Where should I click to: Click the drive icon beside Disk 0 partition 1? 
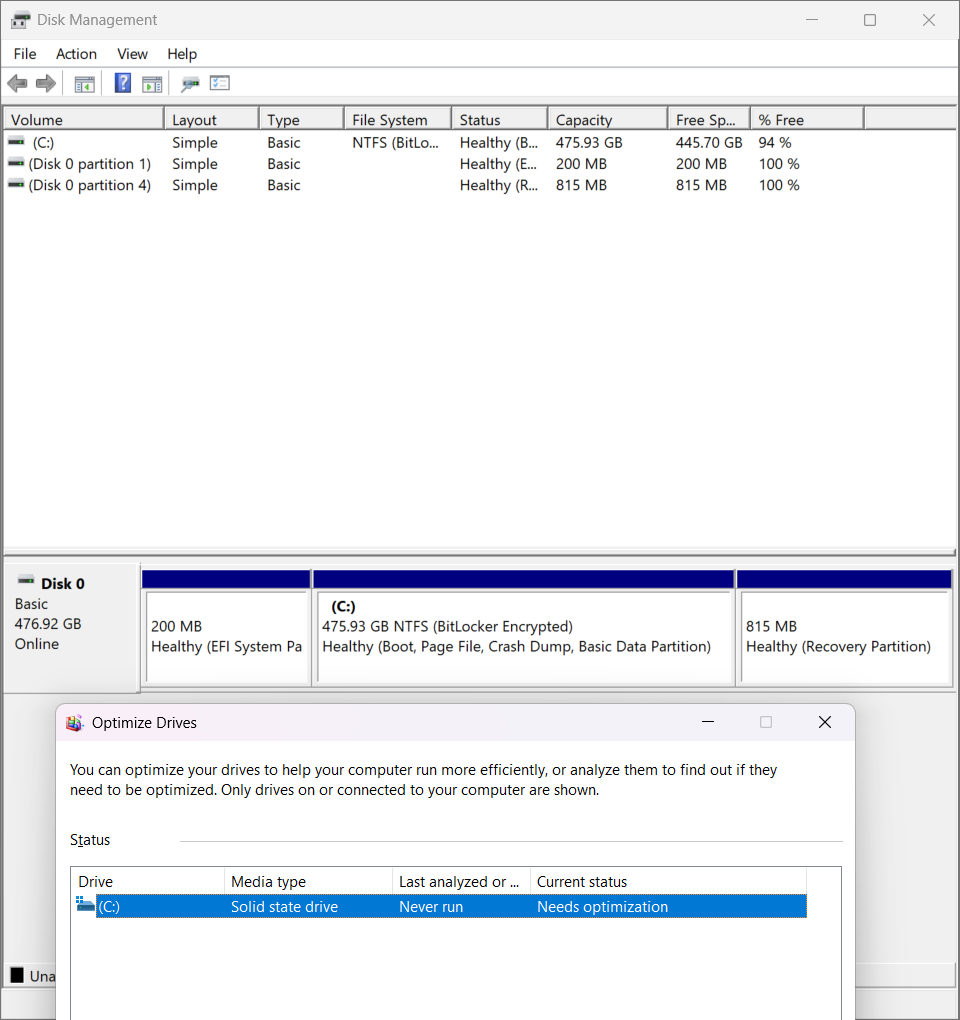pyautogui.click(x=16, y=163)
